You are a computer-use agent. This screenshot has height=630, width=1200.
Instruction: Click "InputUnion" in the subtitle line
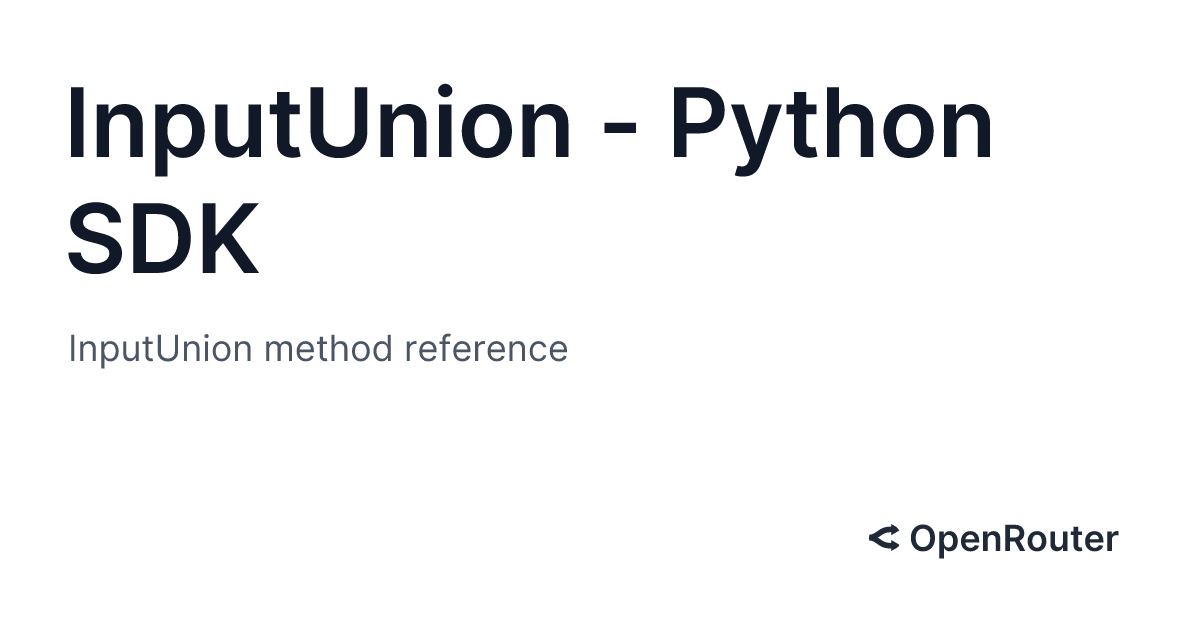click(x=162, y=349)
